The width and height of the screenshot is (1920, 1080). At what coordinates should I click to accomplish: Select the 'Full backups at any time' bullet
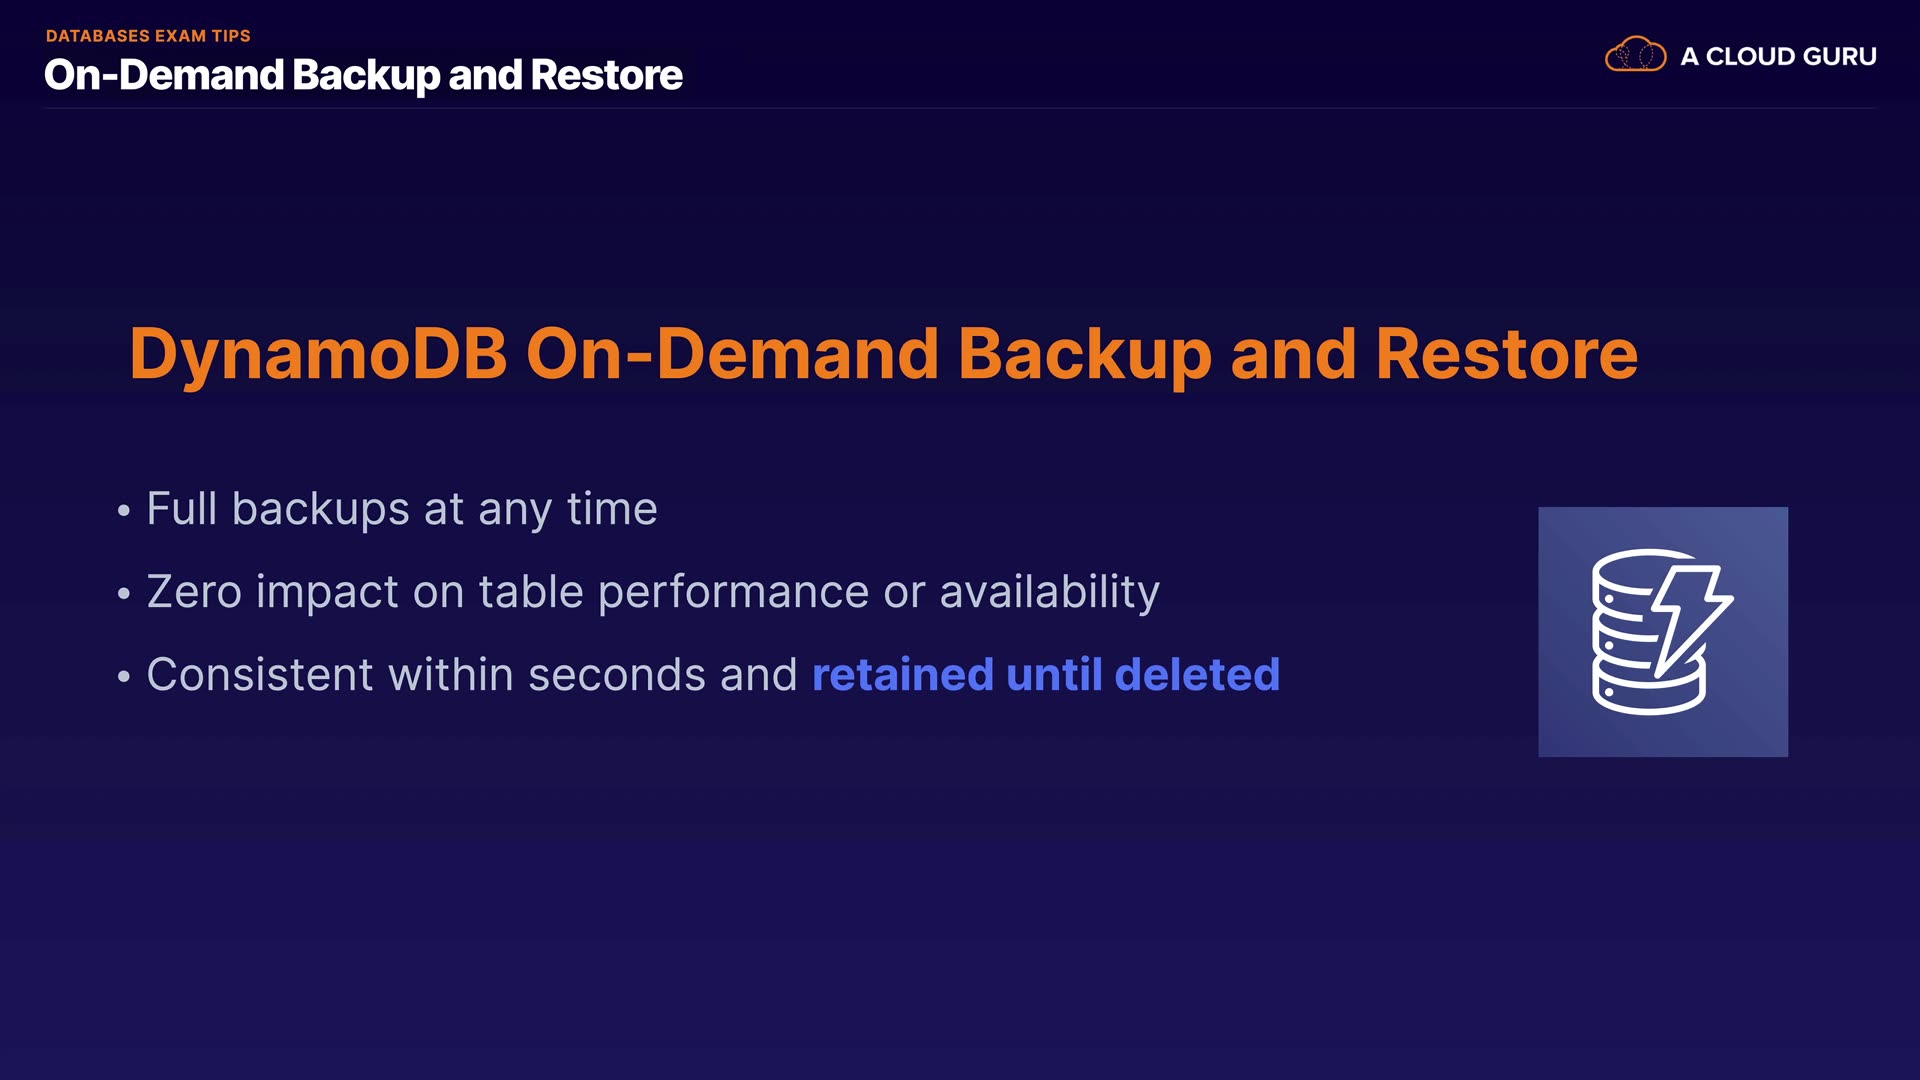401,509
